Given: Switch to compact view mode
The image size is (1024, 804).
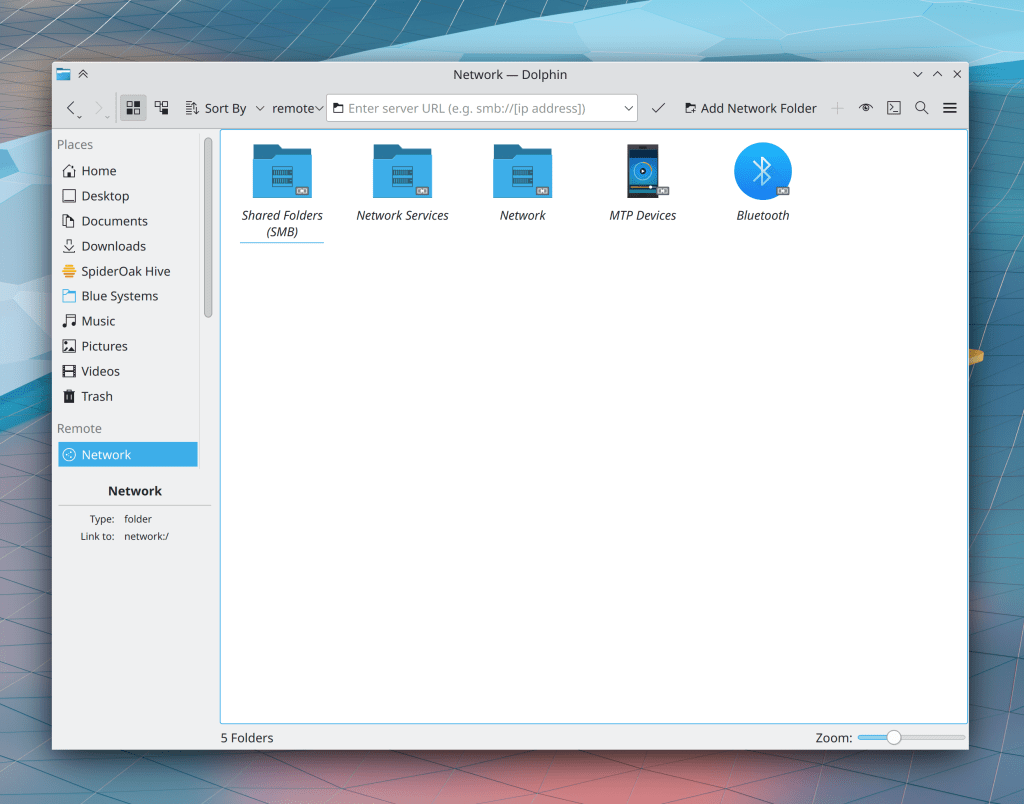Looking at the screenshot, I should point(161,108).
